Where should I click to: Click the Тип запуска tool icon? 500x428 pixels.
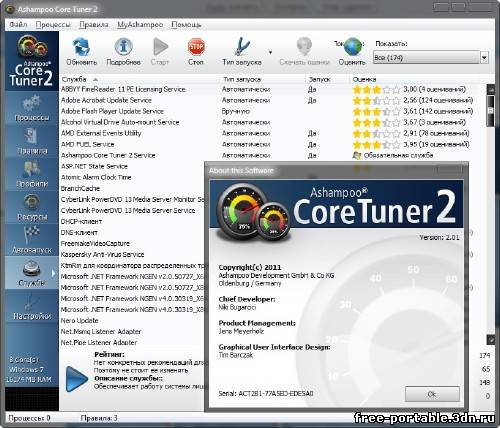[242, 46]
